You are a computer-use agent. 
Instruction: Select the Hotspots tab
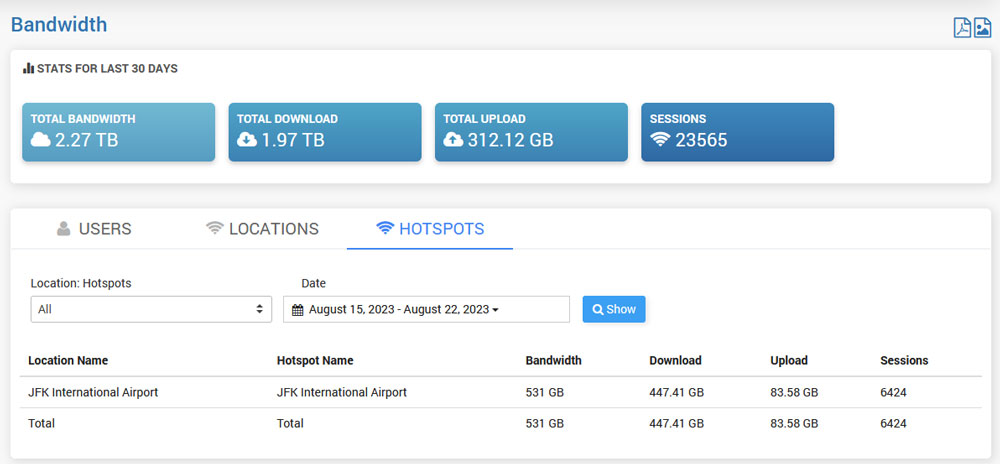point(430,229)
